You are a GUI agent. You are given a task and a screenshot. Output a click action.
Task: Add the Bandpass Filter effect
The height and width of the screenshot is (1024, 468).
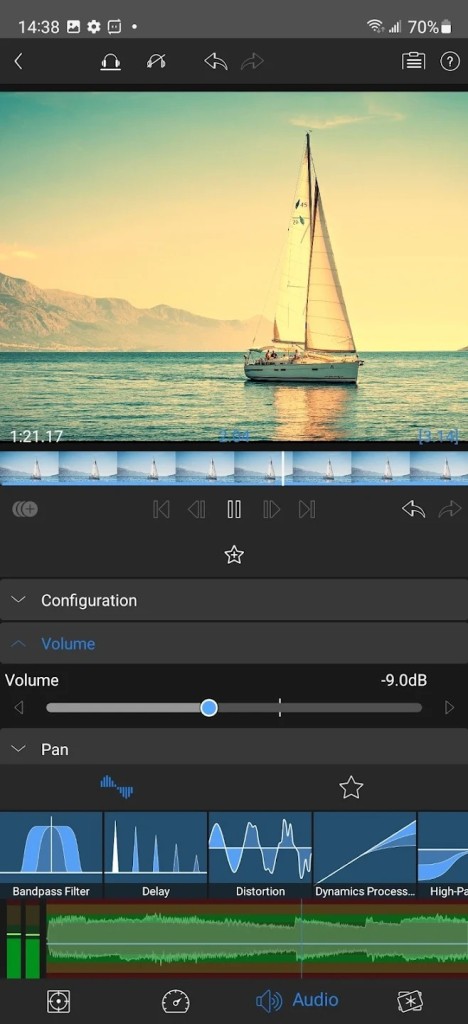pos(51,855)
